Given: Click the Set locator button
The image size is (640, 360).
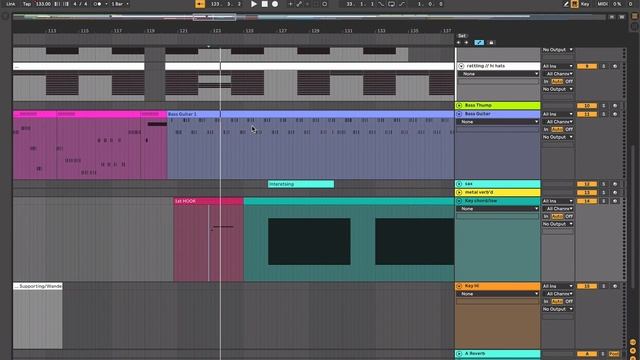Looking at the screenshot, I should (x=462, y=36).
